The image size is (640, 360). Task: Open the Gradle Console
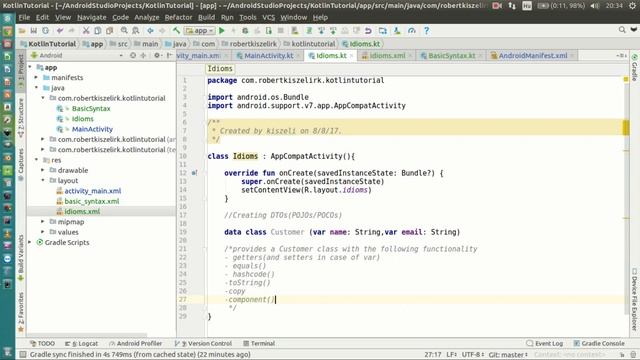[x=599, y=343]
